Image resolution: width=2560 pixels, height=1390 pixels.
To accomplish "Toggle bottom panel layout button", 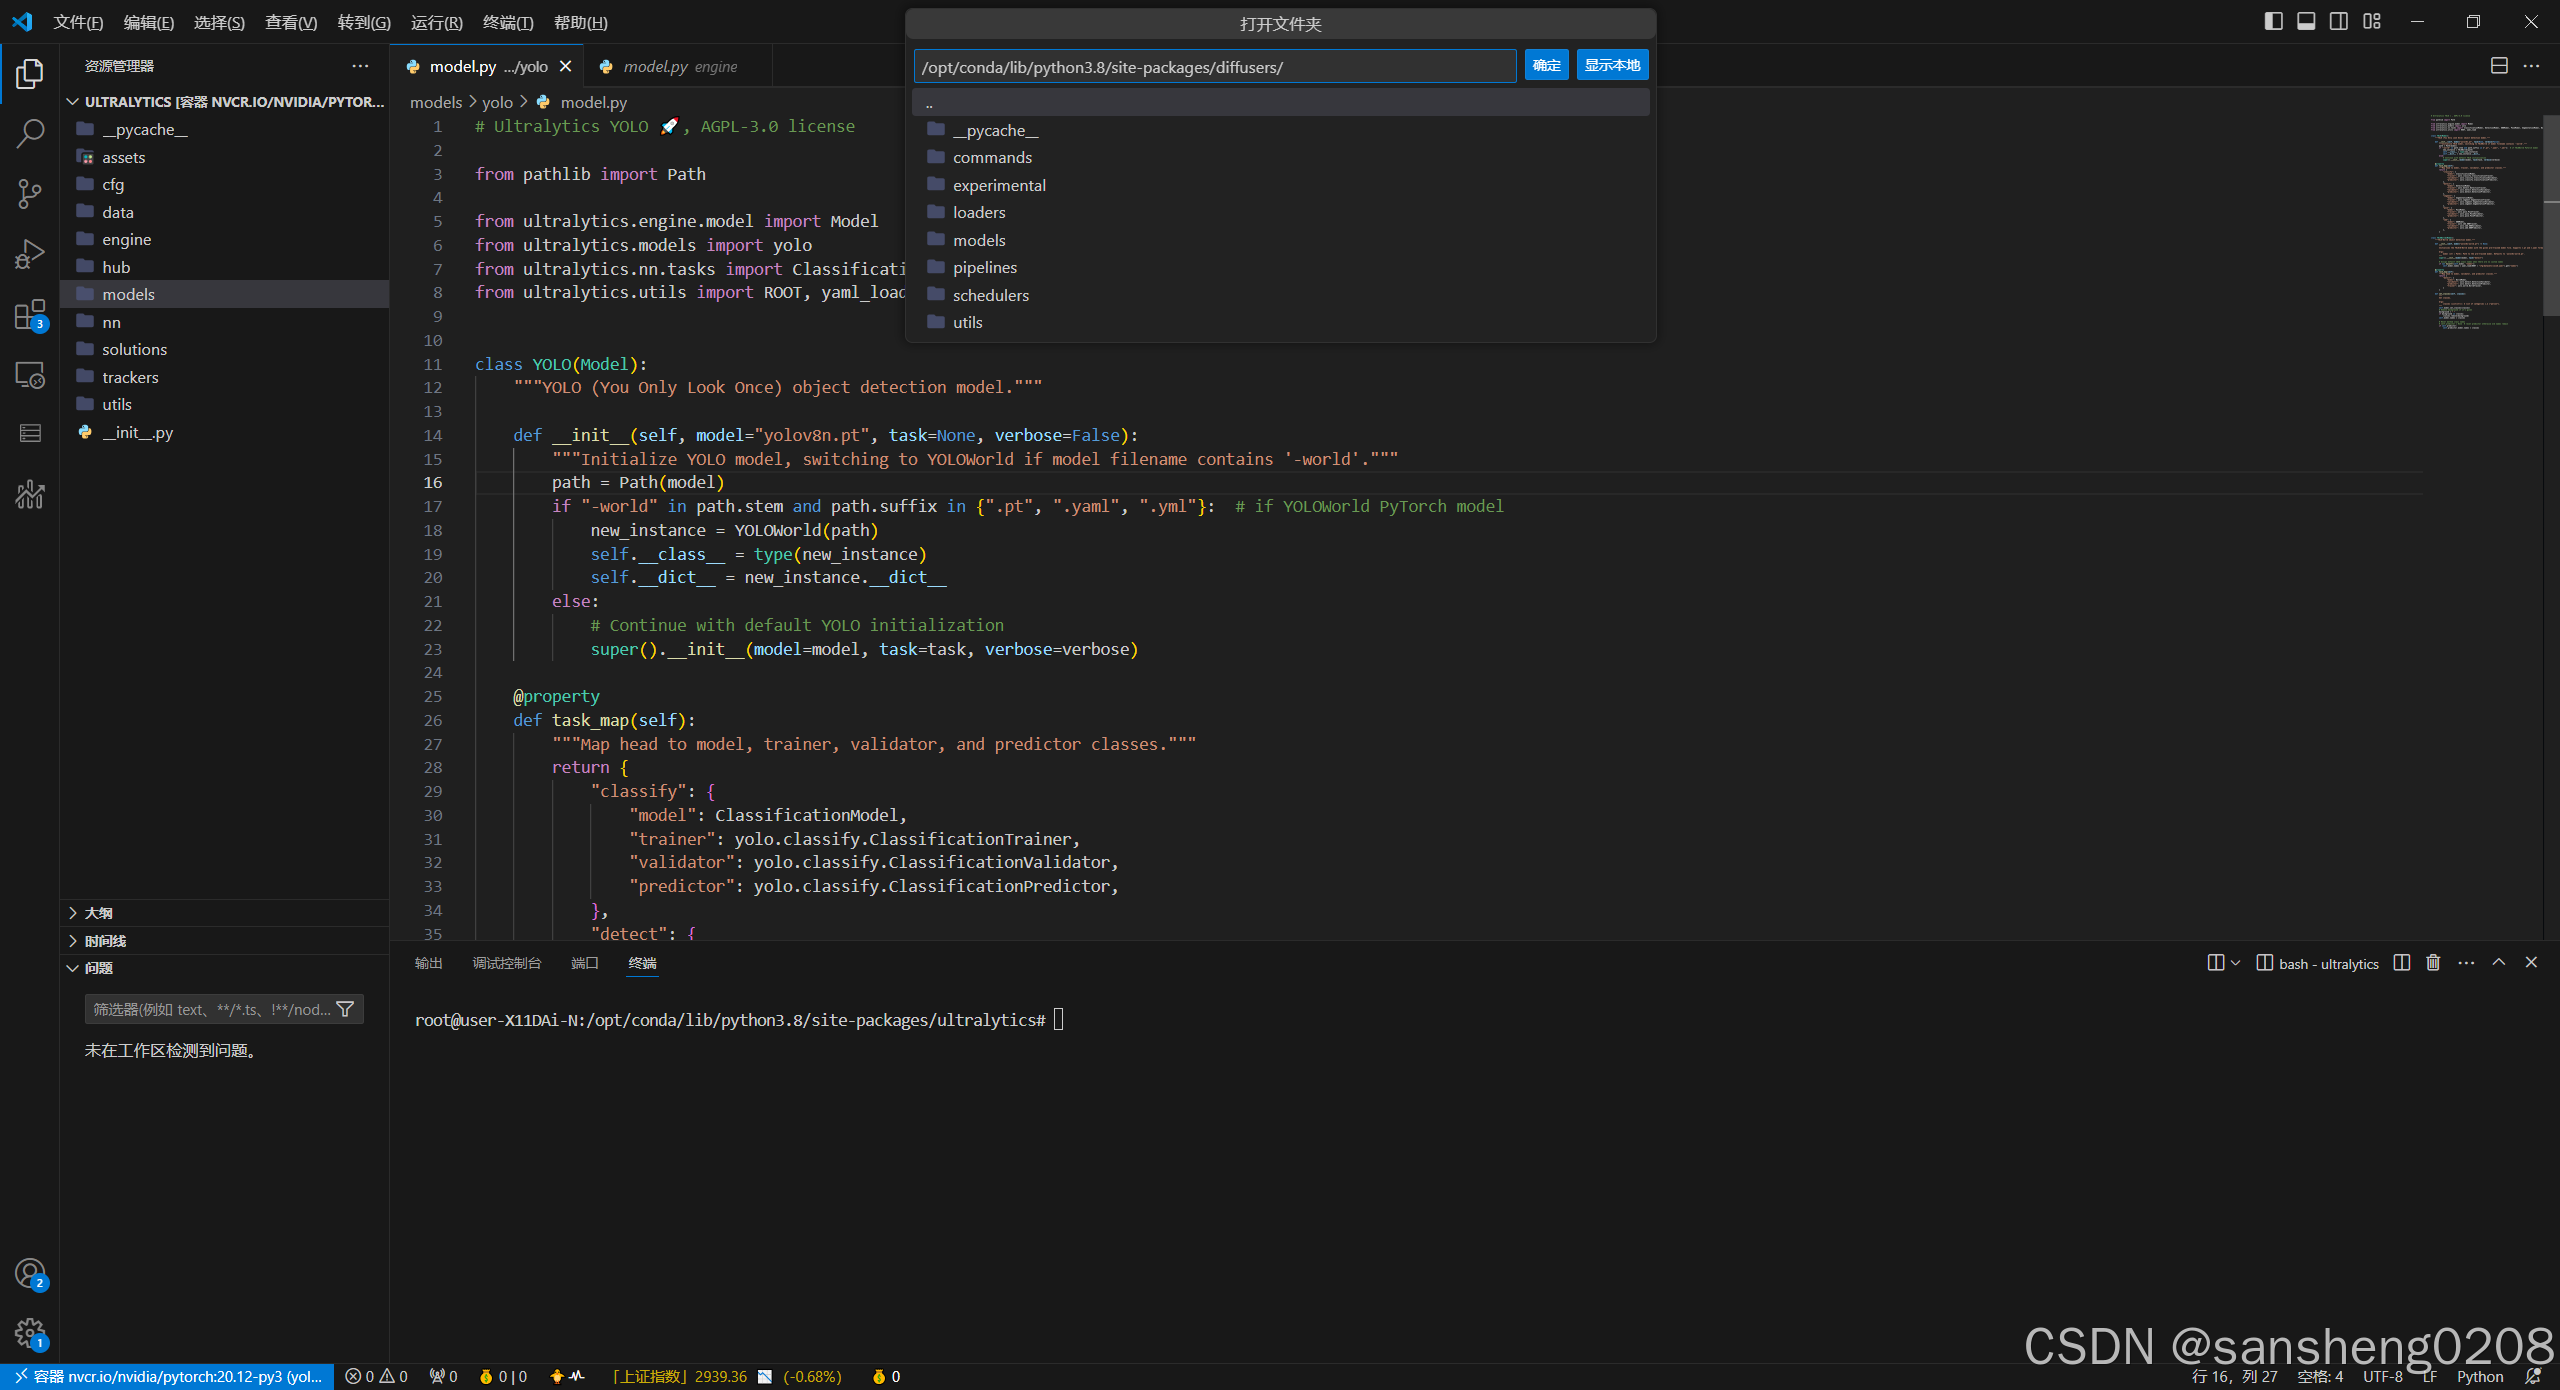I will [x=2306, y=21].
